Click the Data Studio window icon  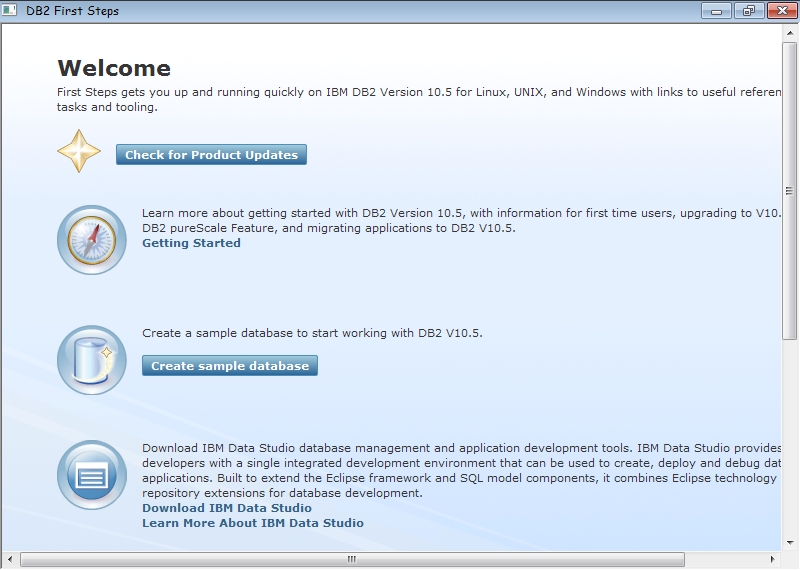pos(92,475)
